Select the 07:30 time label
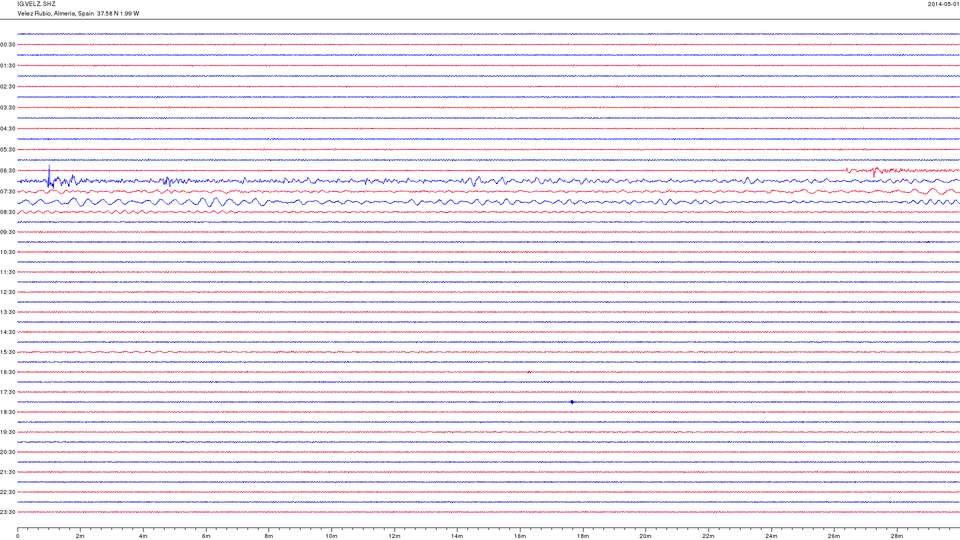 click(8, 192)
